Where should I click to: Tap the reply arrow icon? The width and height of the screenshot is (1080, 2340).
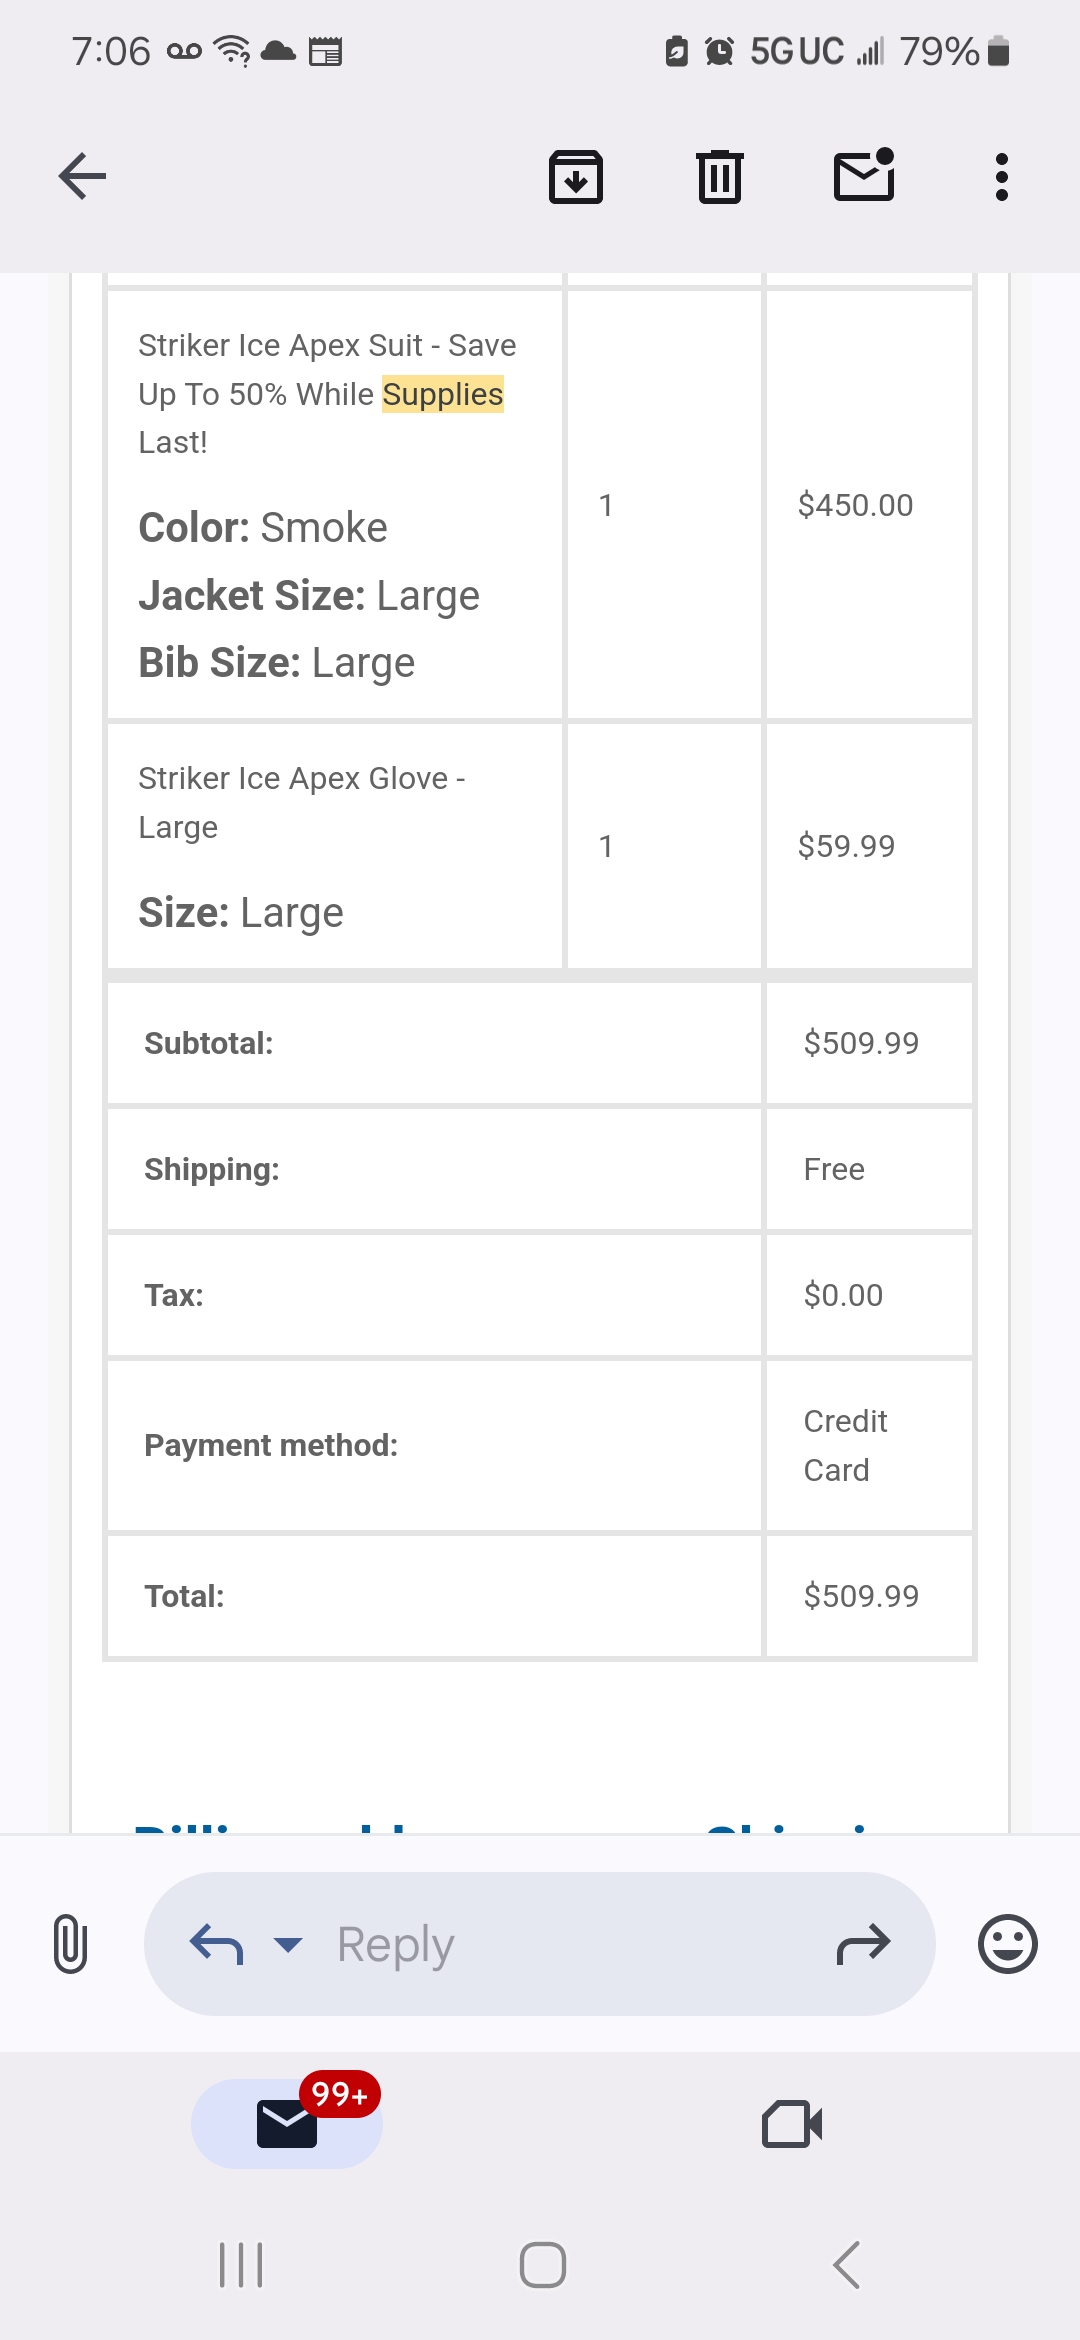pyautogui.click(x=217, y=1944)
